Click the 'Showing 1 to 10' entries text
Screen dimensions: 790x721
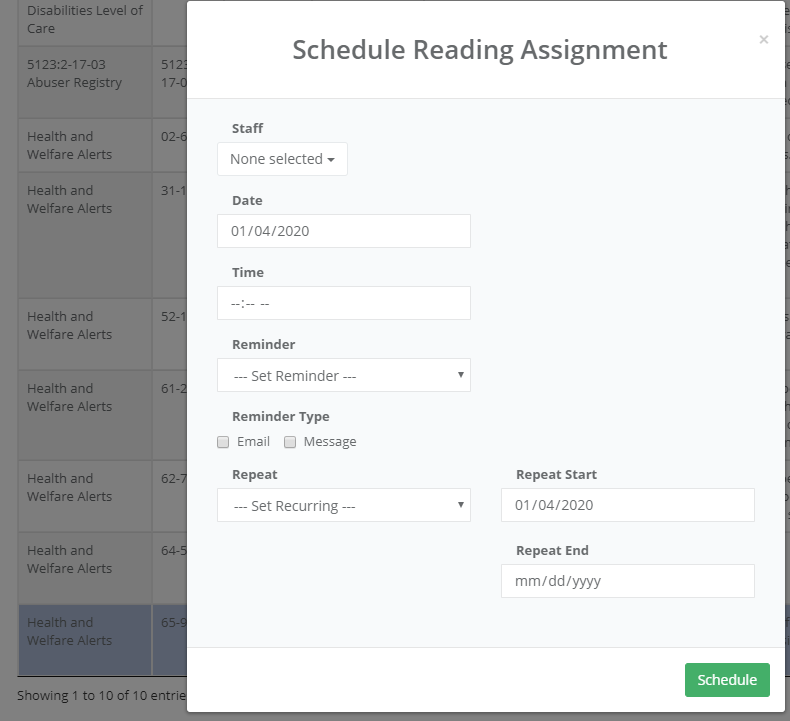pyautogui.click(x=101, y=695)
